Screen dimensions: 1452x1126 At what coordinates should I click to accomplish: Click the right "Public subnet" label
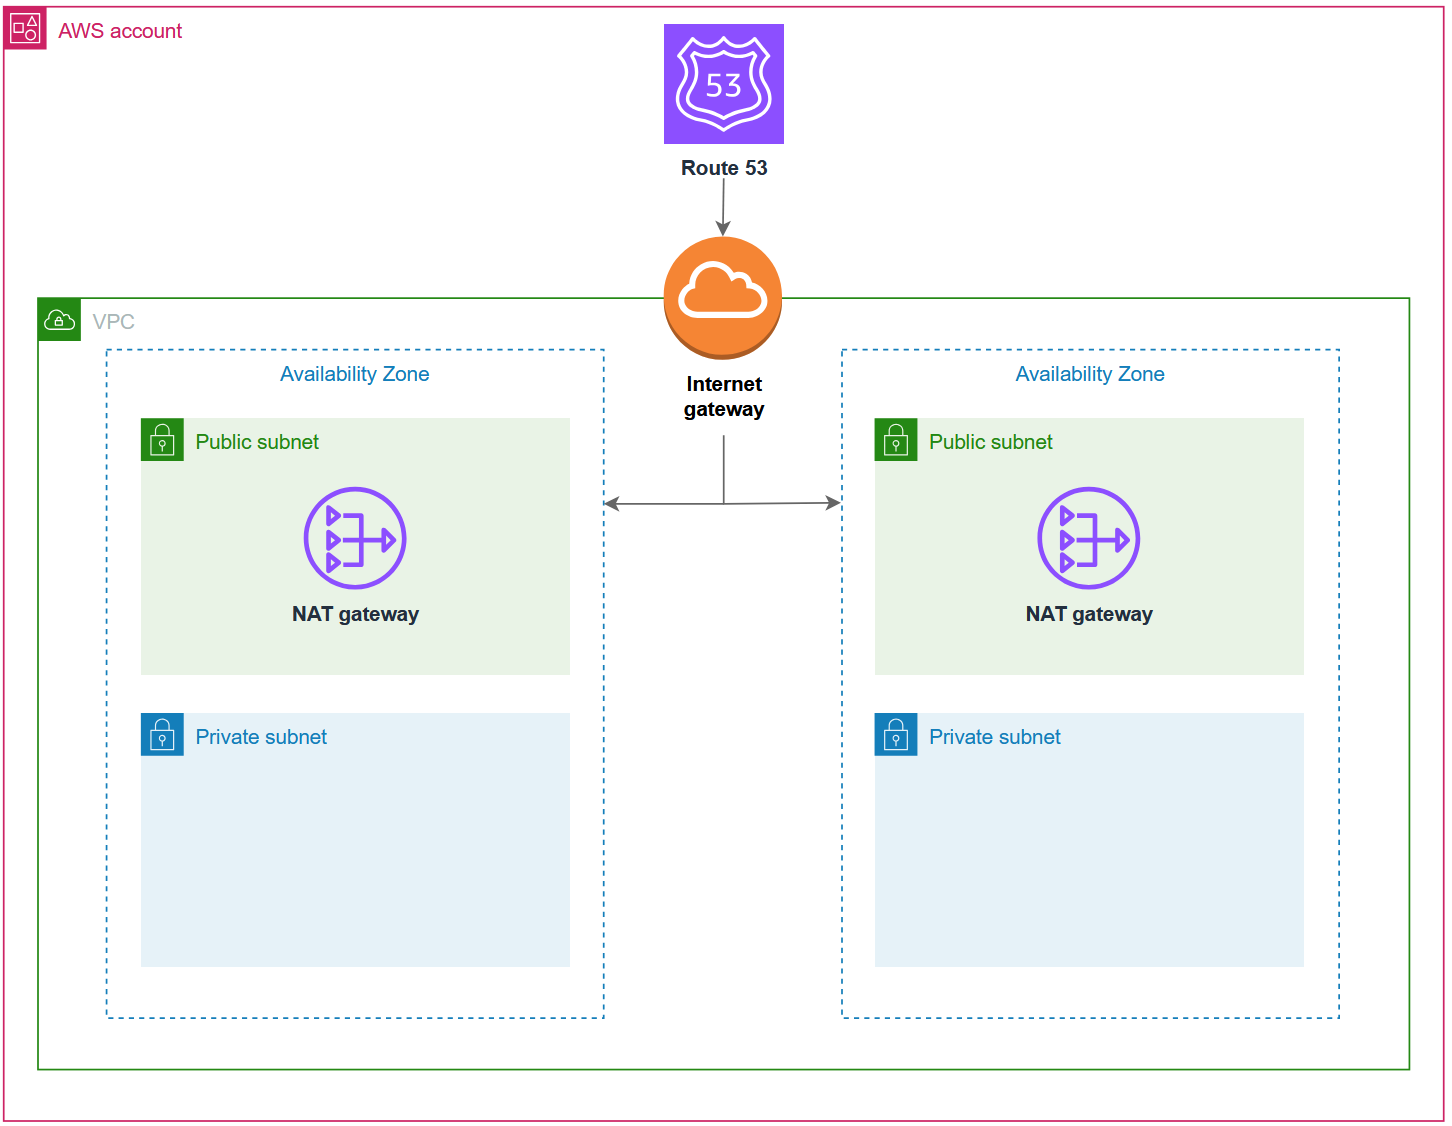point(991,442)
